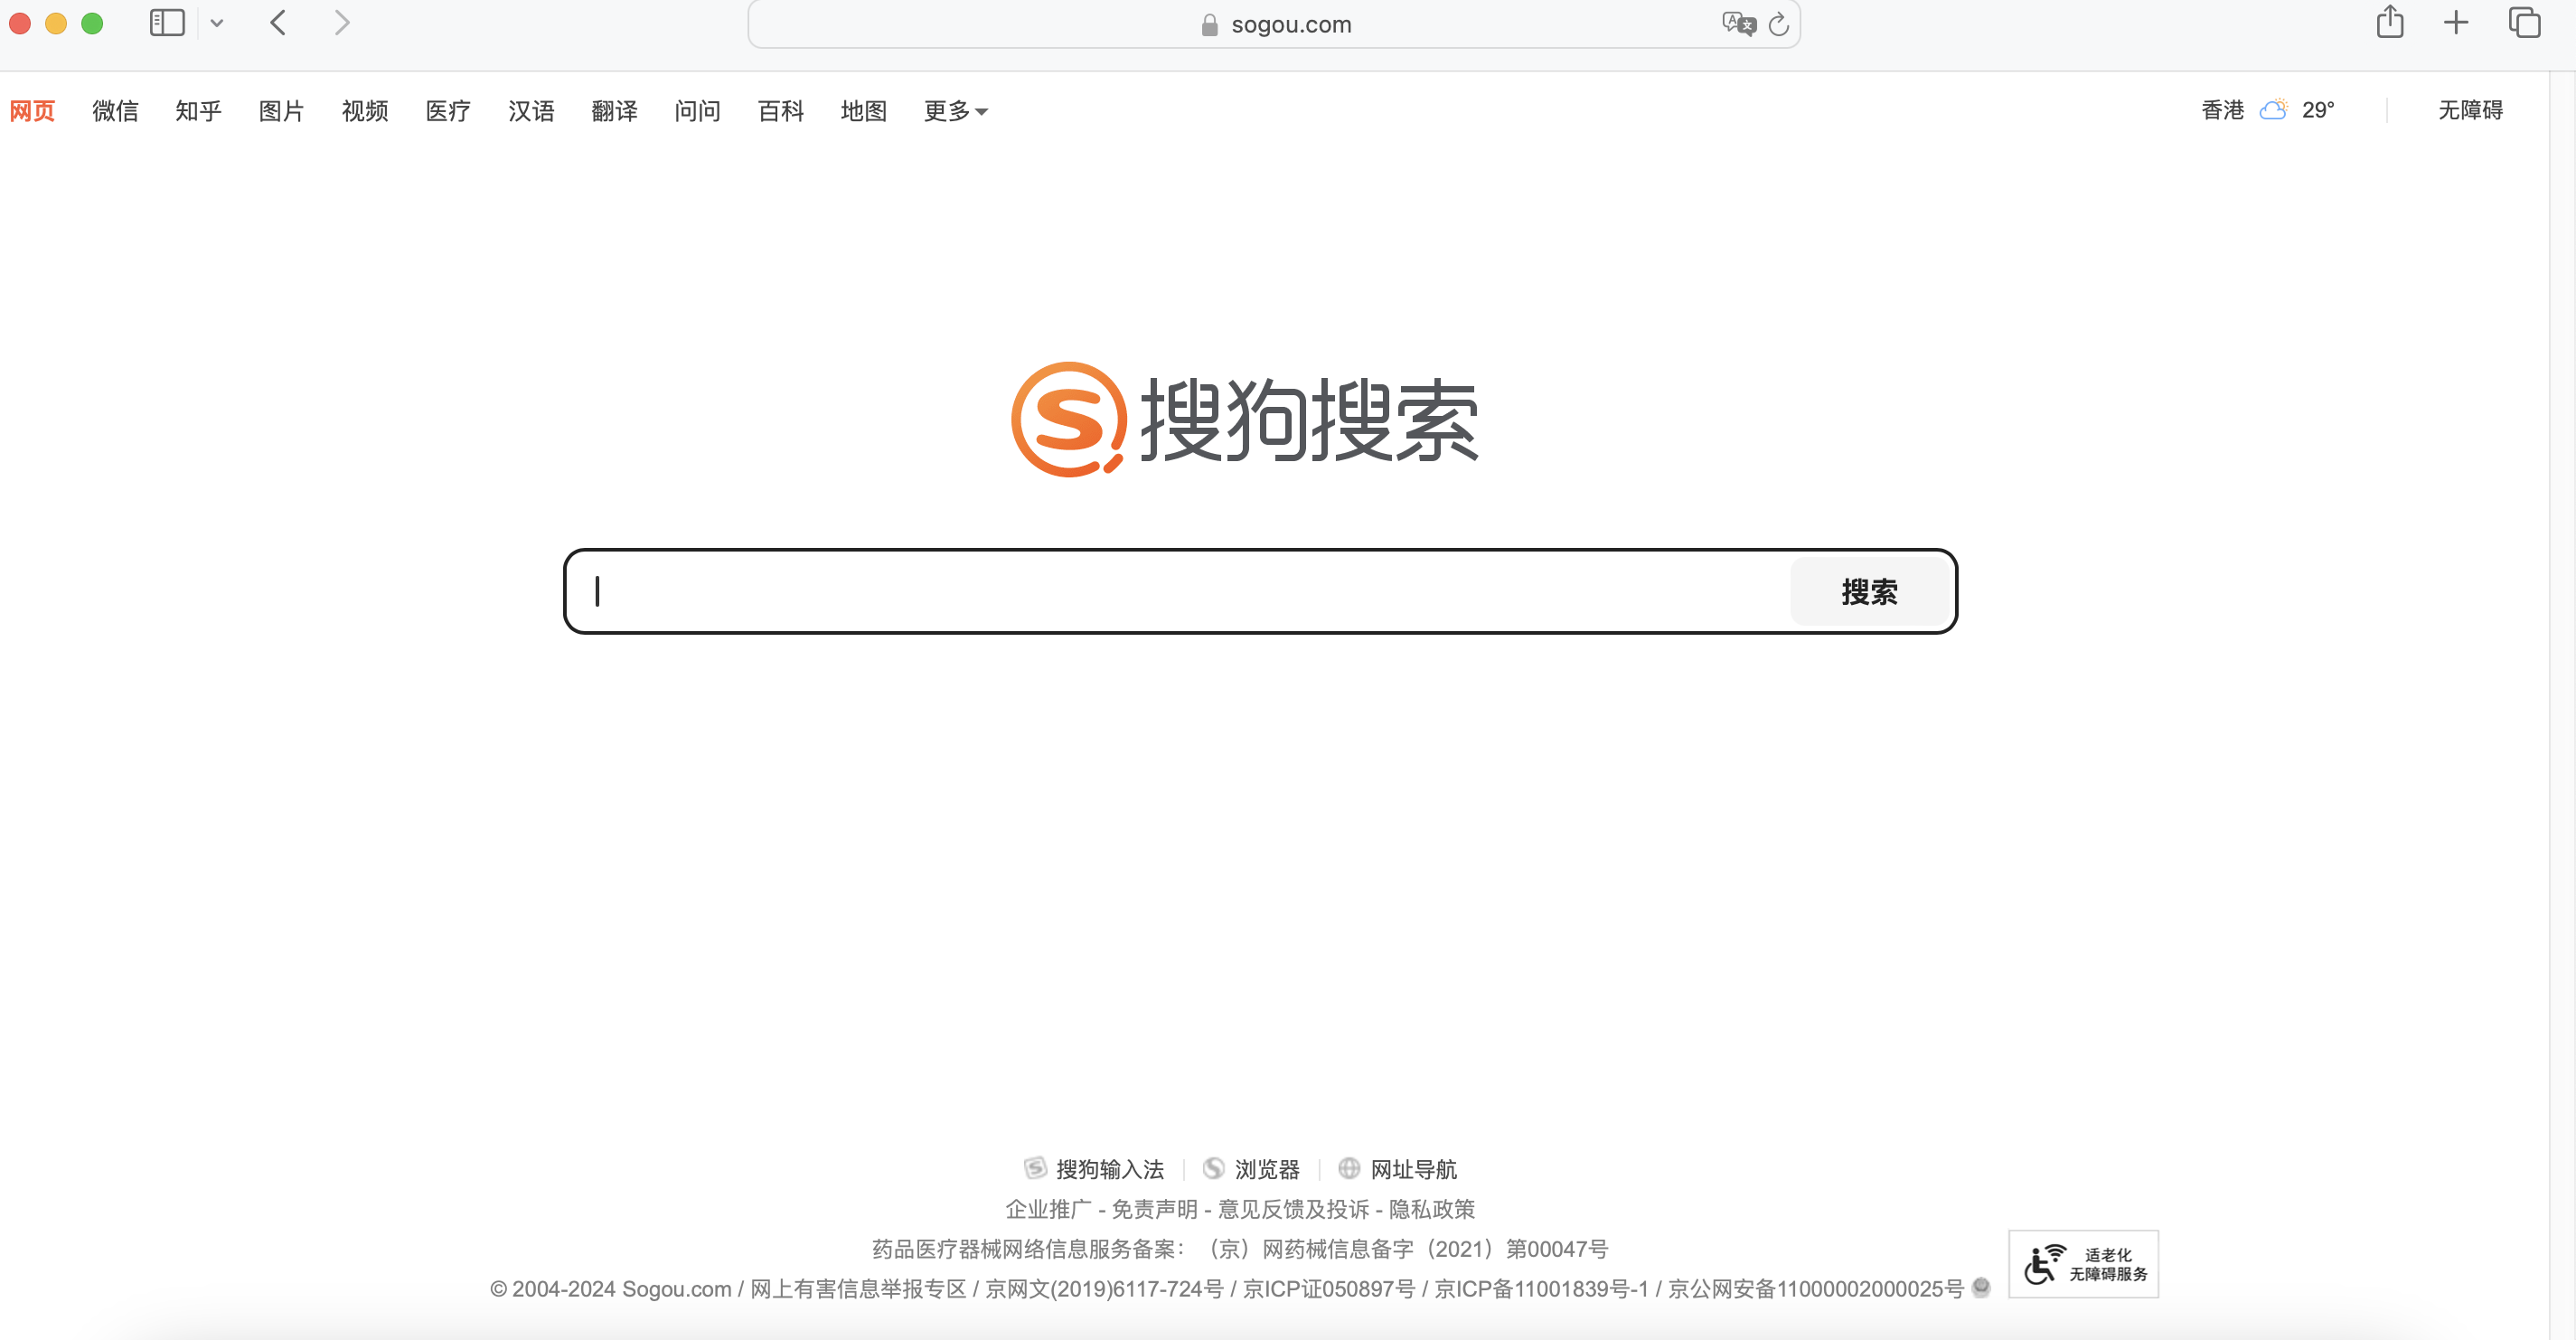Image resolution: width=2576 pixels, height=1340 pixels.
Task: Toggle the Safari sidebar icon
Action: pos(167,23)
